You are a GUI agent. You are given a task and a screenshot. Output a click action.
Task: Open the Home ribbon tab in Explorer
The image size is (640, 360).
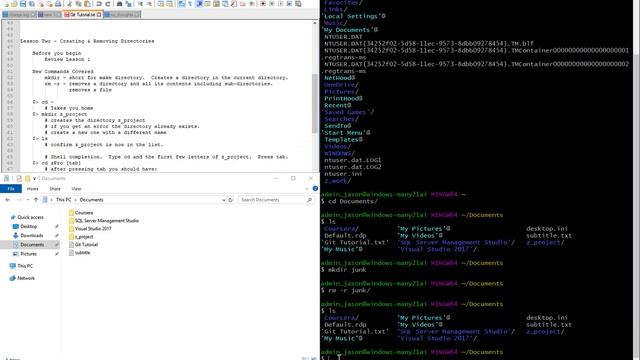click(x=33, y=189)
